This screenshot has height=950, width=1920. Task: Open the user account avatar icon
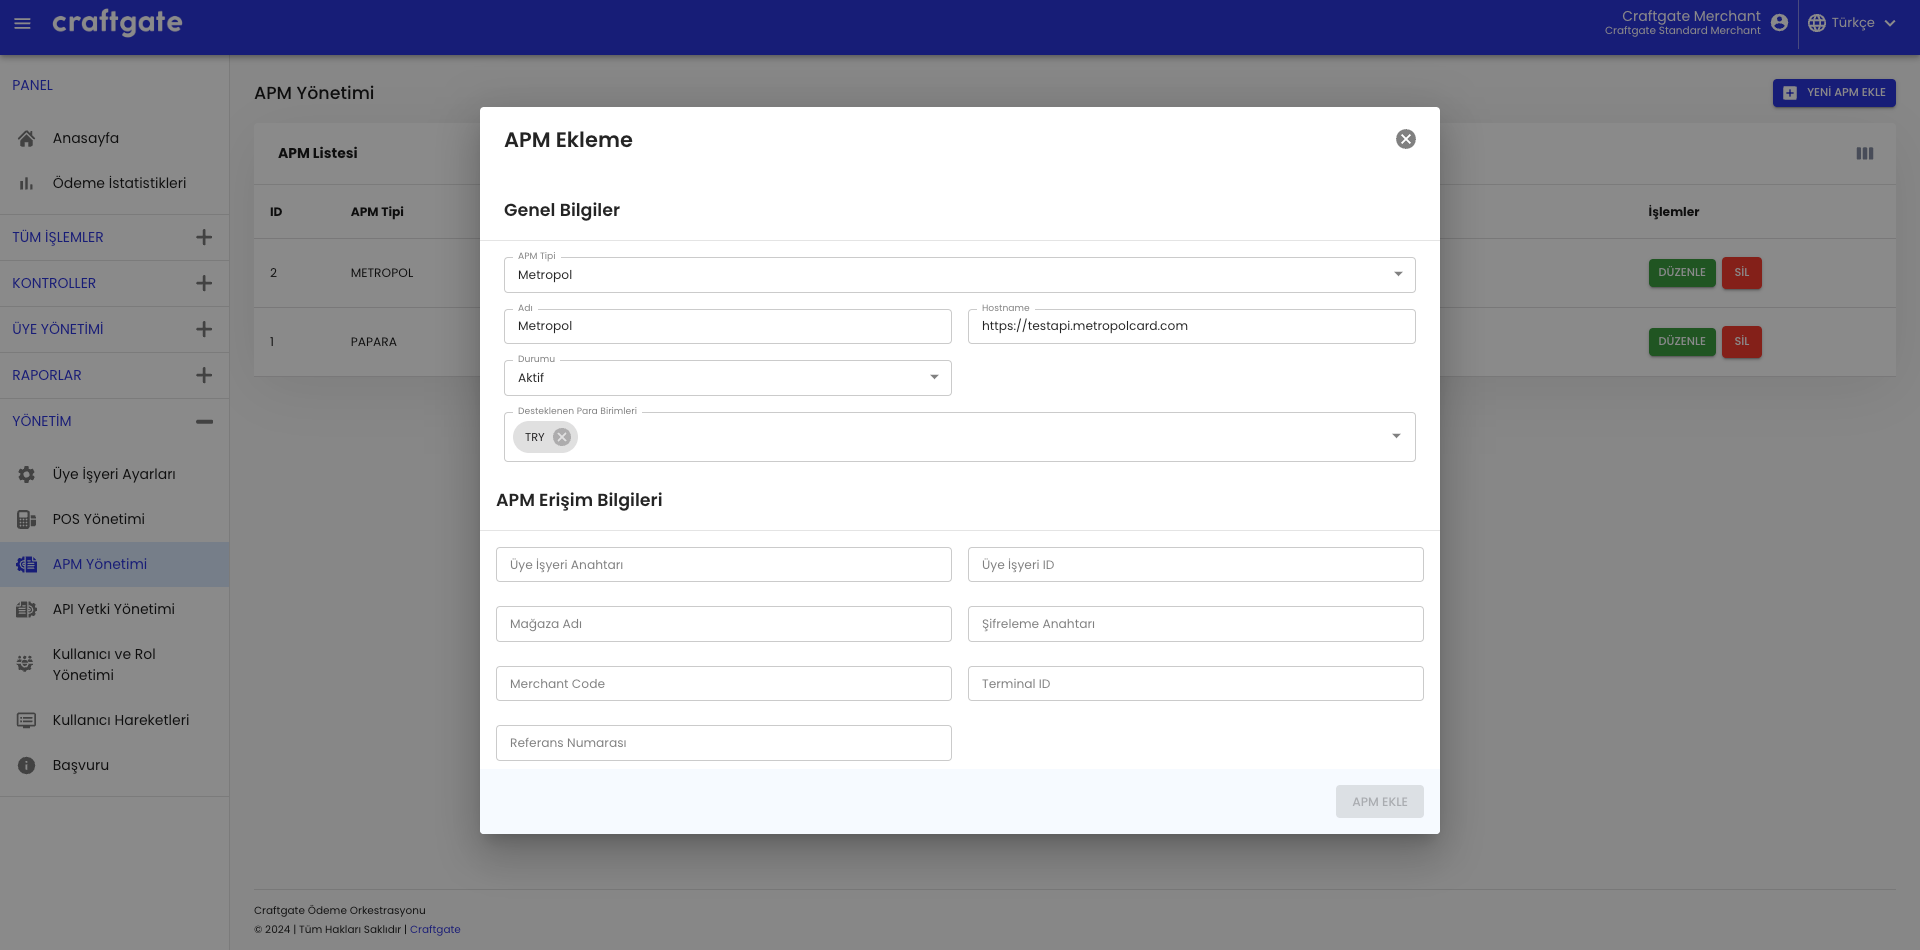pyautogui.click(x=1779, y=23)
